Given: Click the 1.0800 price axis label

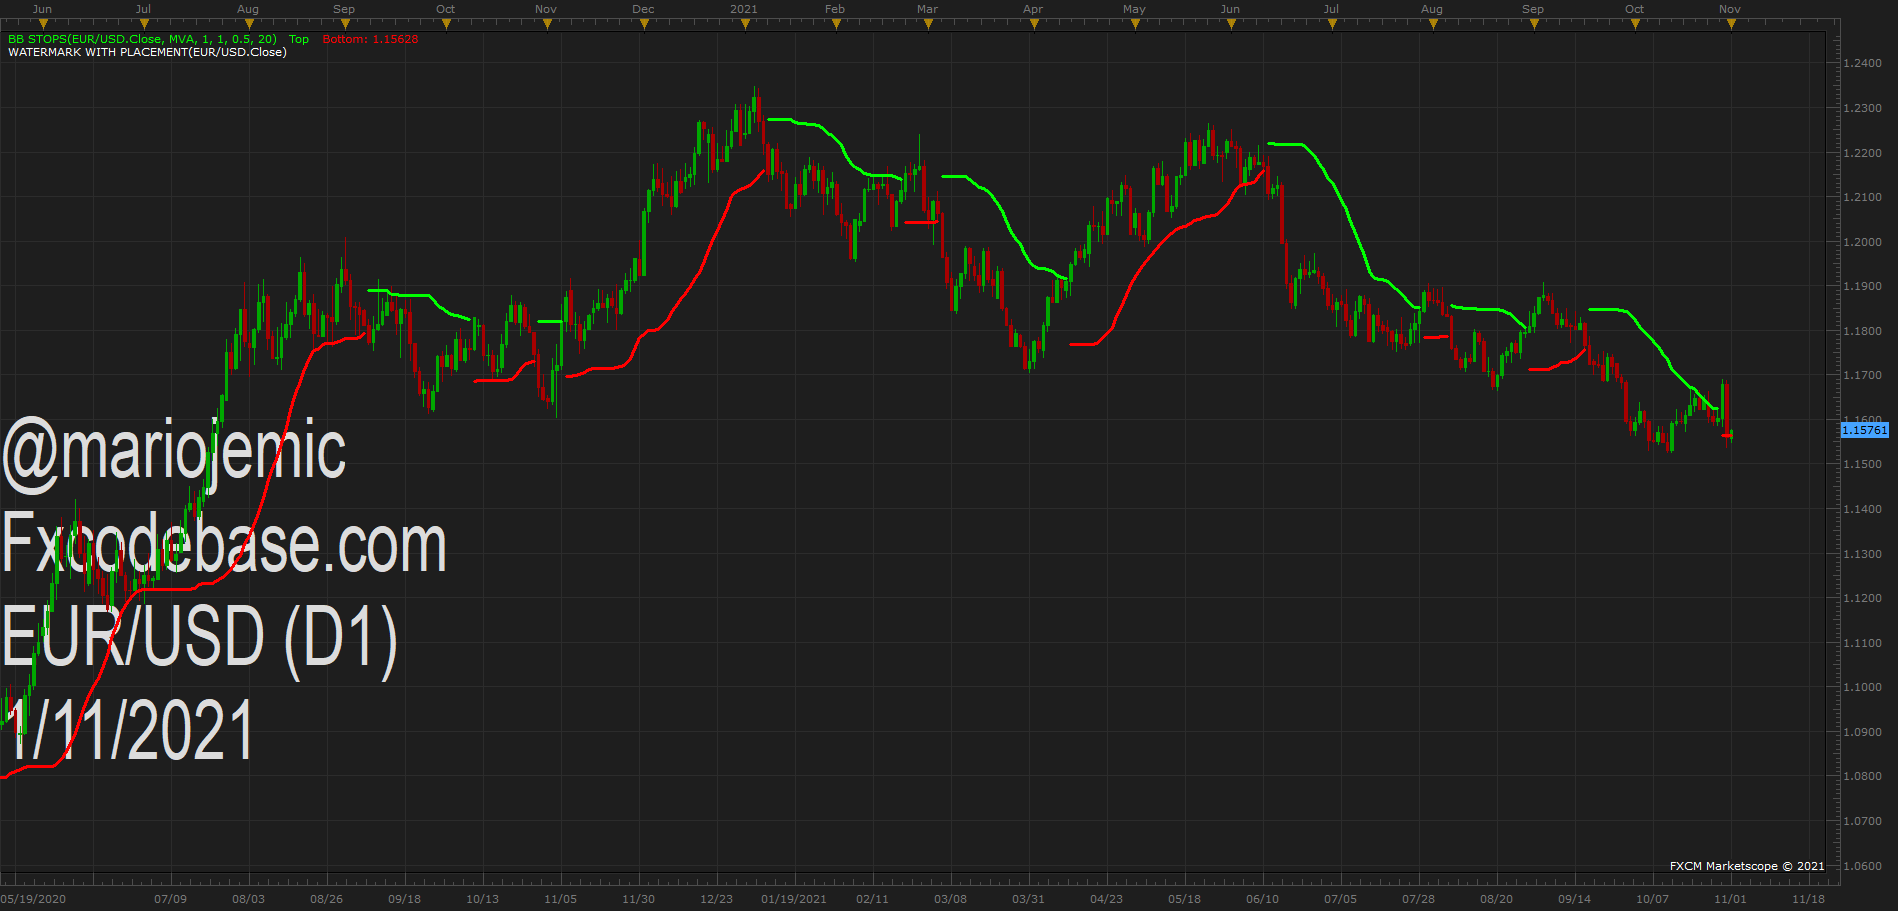Looking at the screenshot, I should pos(1862,776).
